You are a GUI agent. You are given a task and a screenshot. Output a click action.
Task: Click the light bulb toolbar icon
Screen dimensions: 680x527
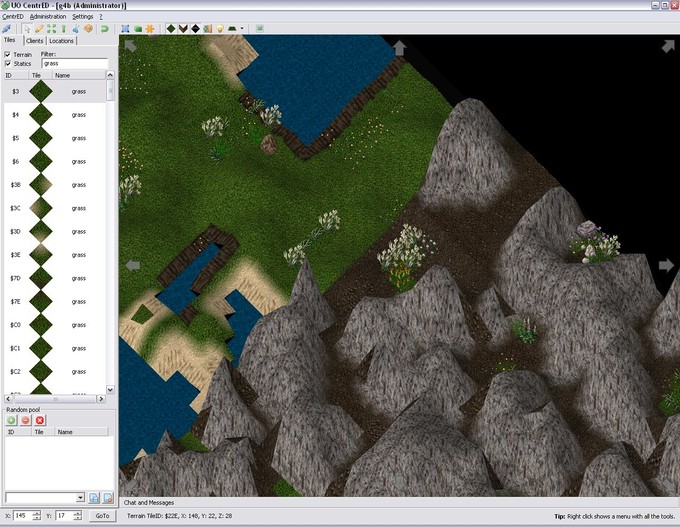[219, 28]
